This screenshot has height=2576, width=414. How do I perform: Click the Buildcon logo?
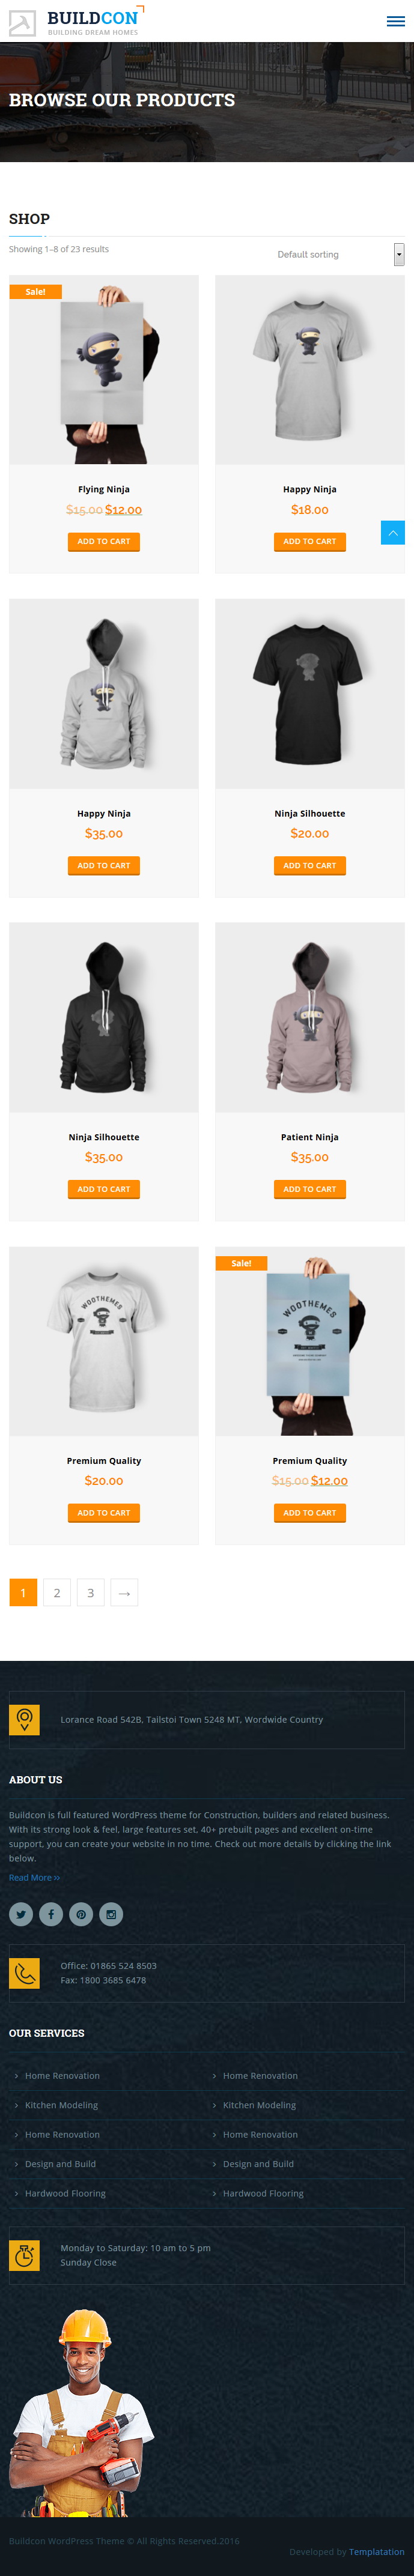[76, 21]
